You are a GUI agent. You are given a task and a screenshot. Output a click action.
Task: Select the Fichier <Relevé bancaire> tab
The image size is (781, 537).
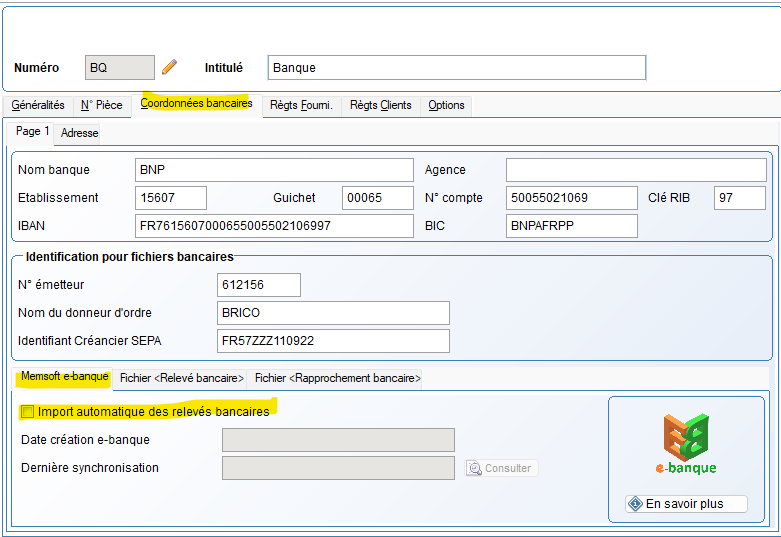[x=181, y=378]
